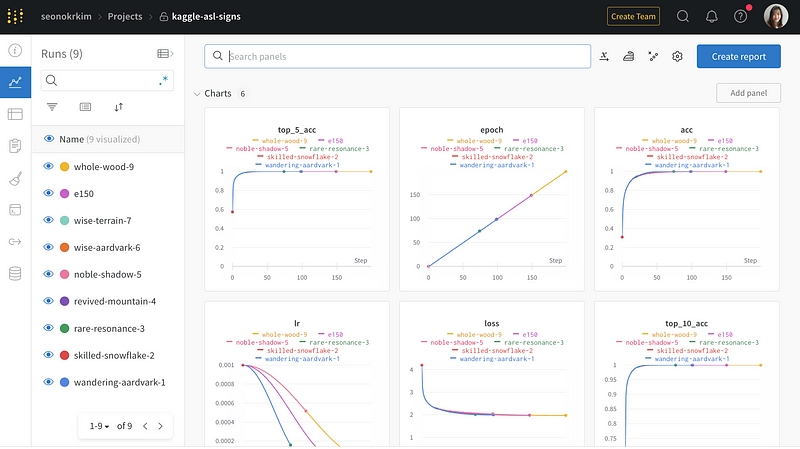Image resolution: width=800 pixels, height=449 pixels.
Task: Open the rare-resonance-3 run name
Action: click(109, 328)
